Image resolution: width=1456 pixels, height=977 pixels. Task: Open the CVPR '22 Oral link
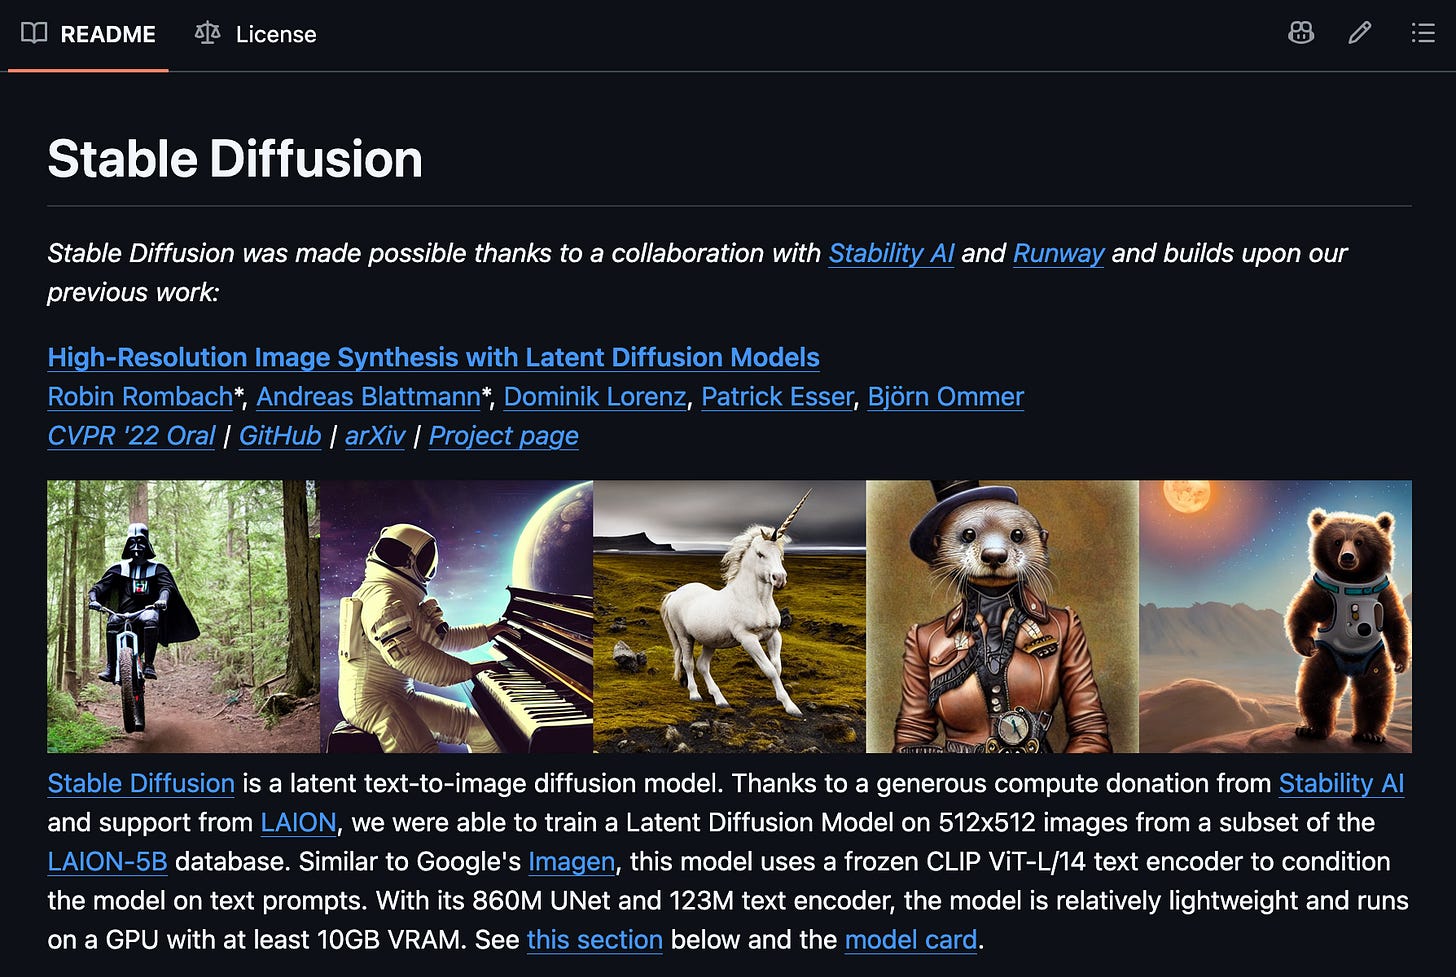point(131,436)
